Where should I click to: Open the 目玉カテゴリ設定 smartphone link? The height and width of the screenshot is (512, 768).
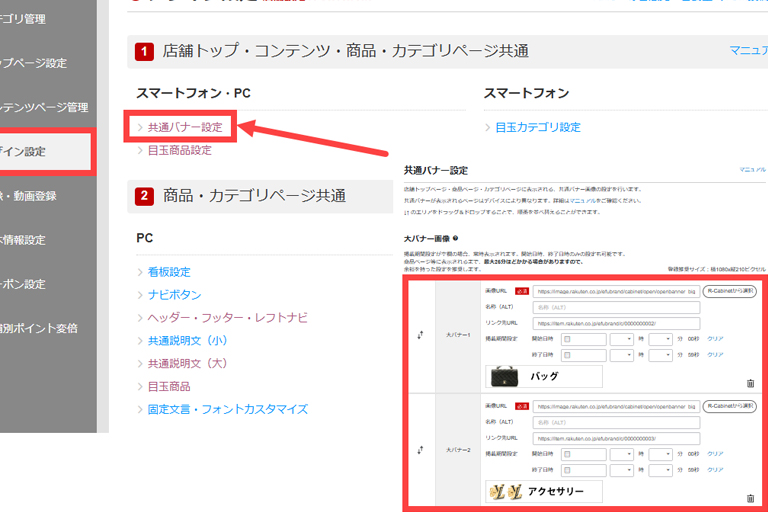point(538,127)
